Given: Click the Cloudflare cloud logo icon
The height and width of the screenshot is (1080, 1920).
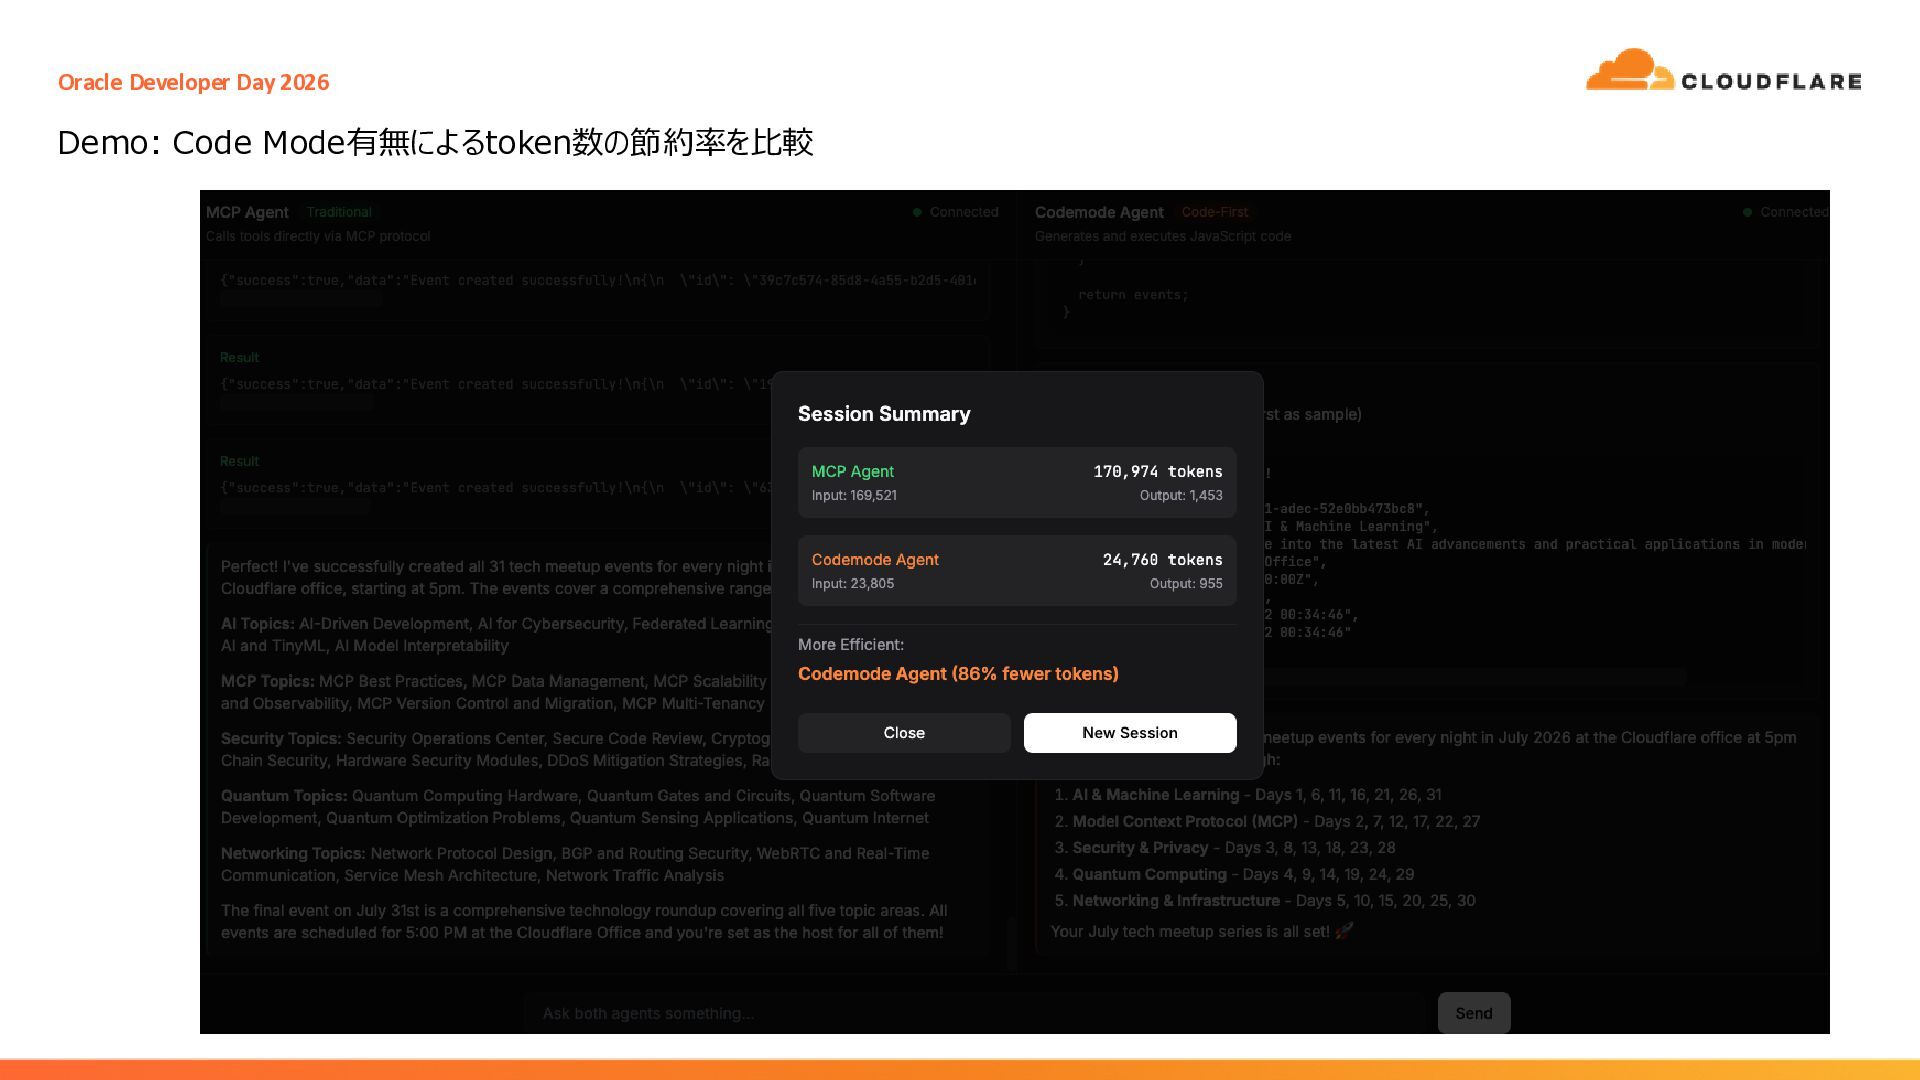Looking at the screenshot, I should pyautogui.click(x=1629, y=70).
